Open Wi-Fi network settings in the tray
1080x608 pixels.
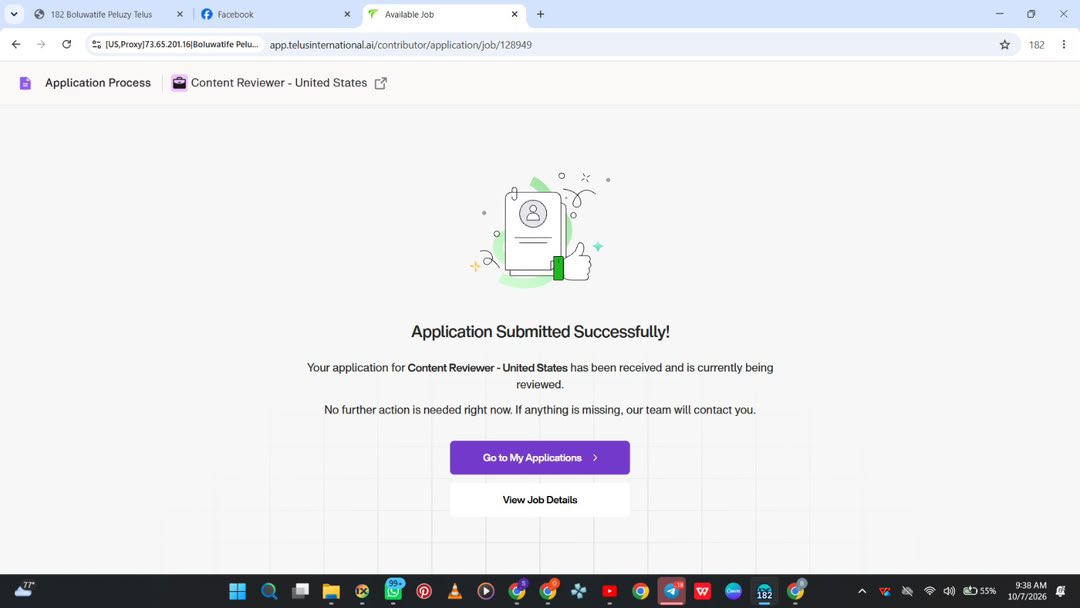click(929, 591)
